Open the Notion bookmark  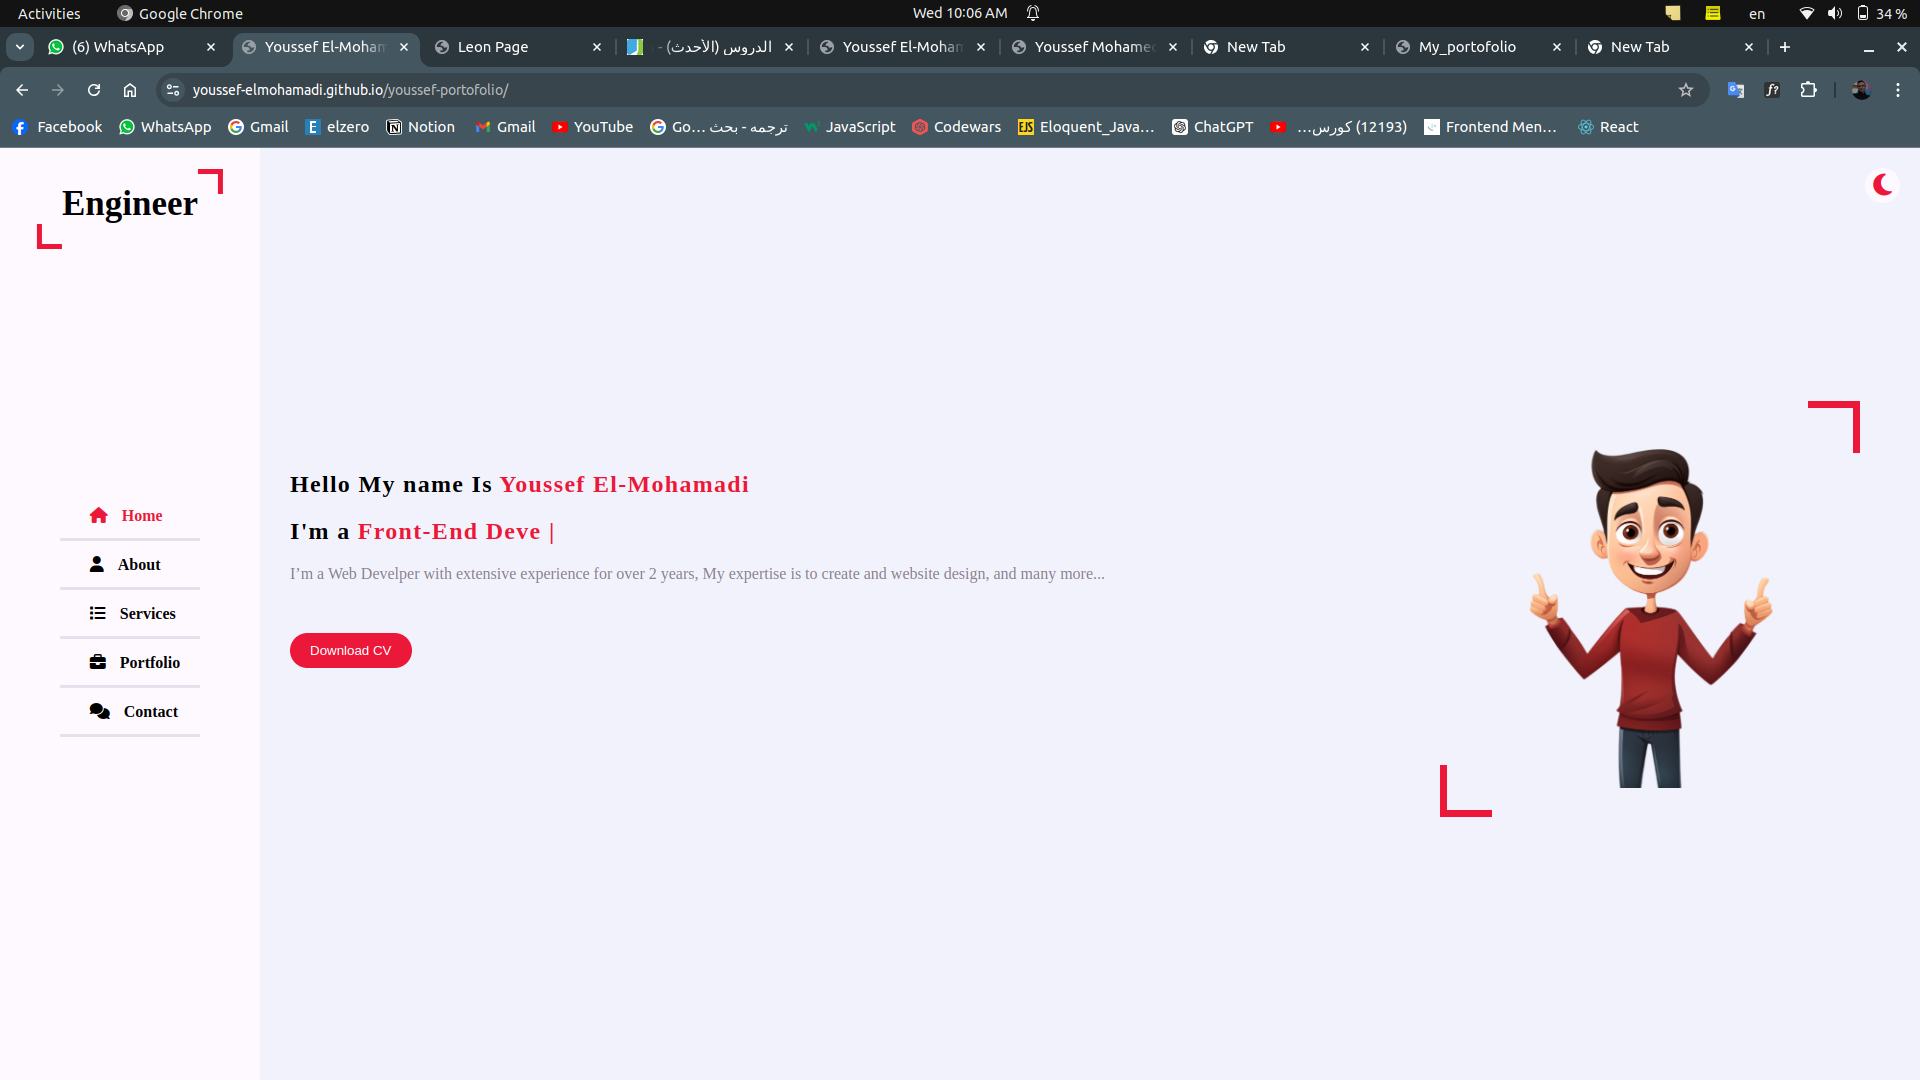pos(421,127)
